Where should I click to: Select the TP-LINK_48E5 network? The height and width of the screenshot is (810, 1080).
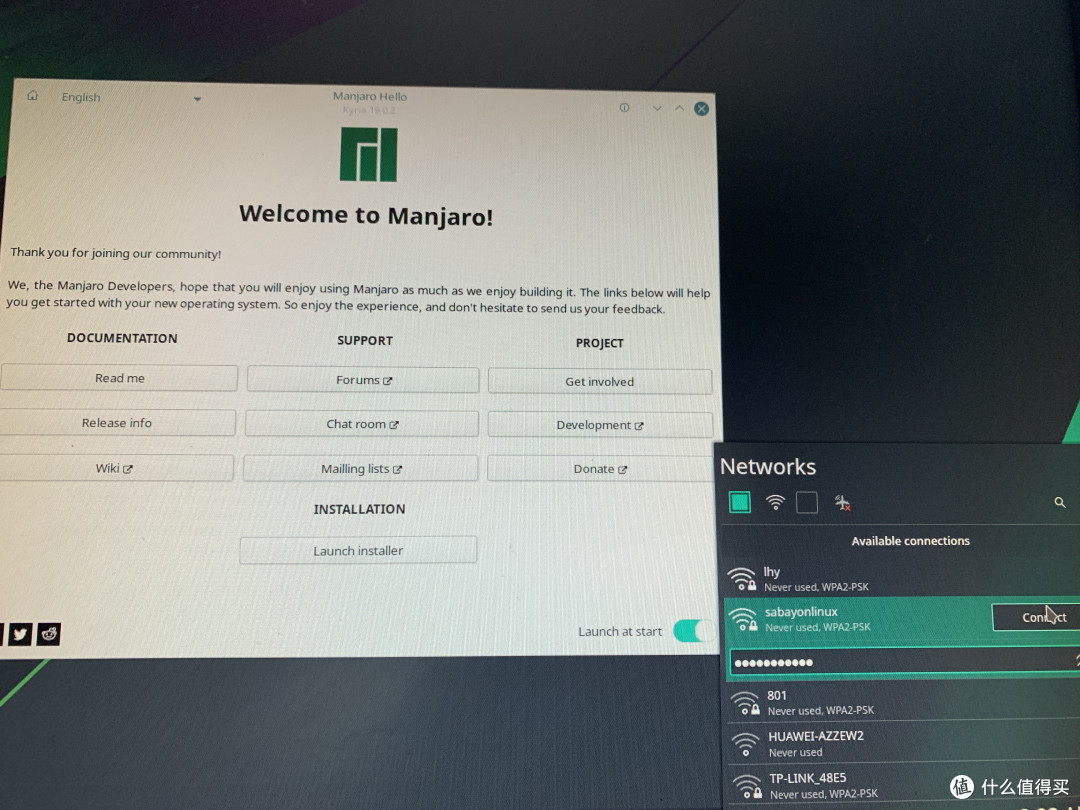pyautogui.click(x=904, y=785)
